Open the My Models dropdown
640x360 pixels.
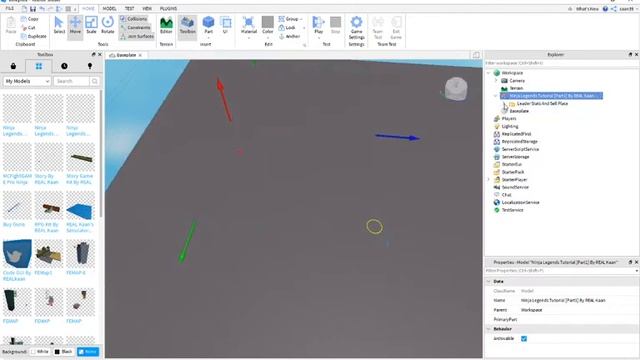[27, 81]
